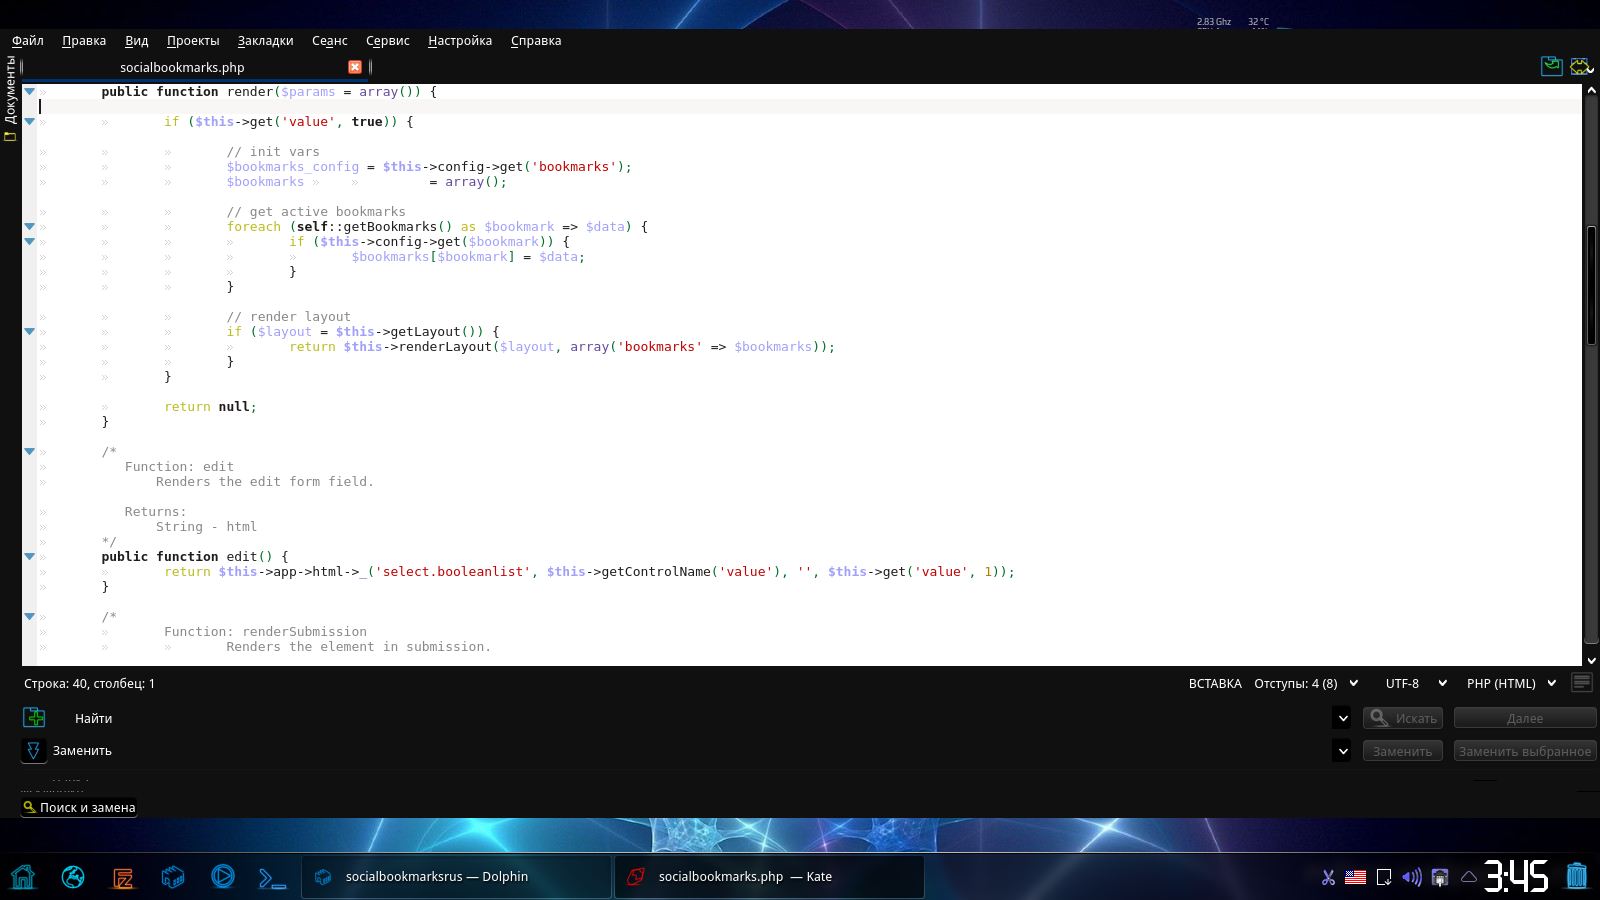Open the terminal from the taskbar
This screenshot has width=1600, height=900.
point(272,877)
